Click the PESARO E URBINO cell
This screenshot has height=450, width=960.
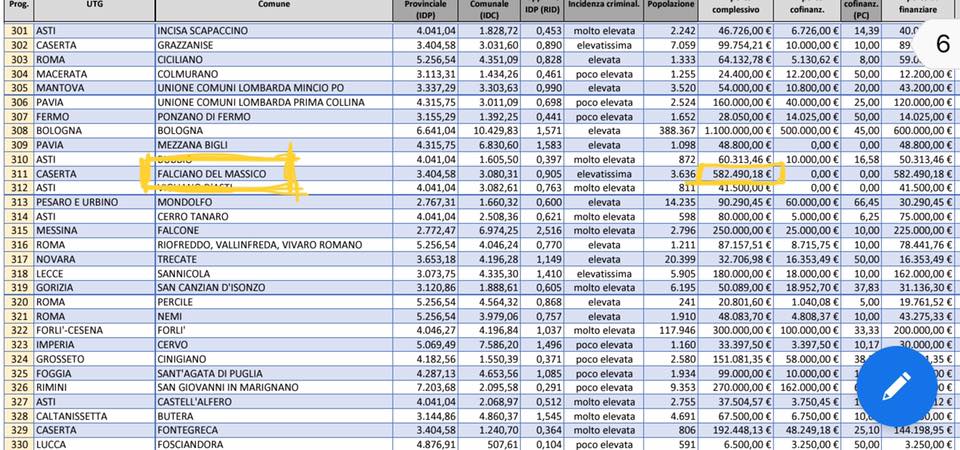[x=94, y=202]
